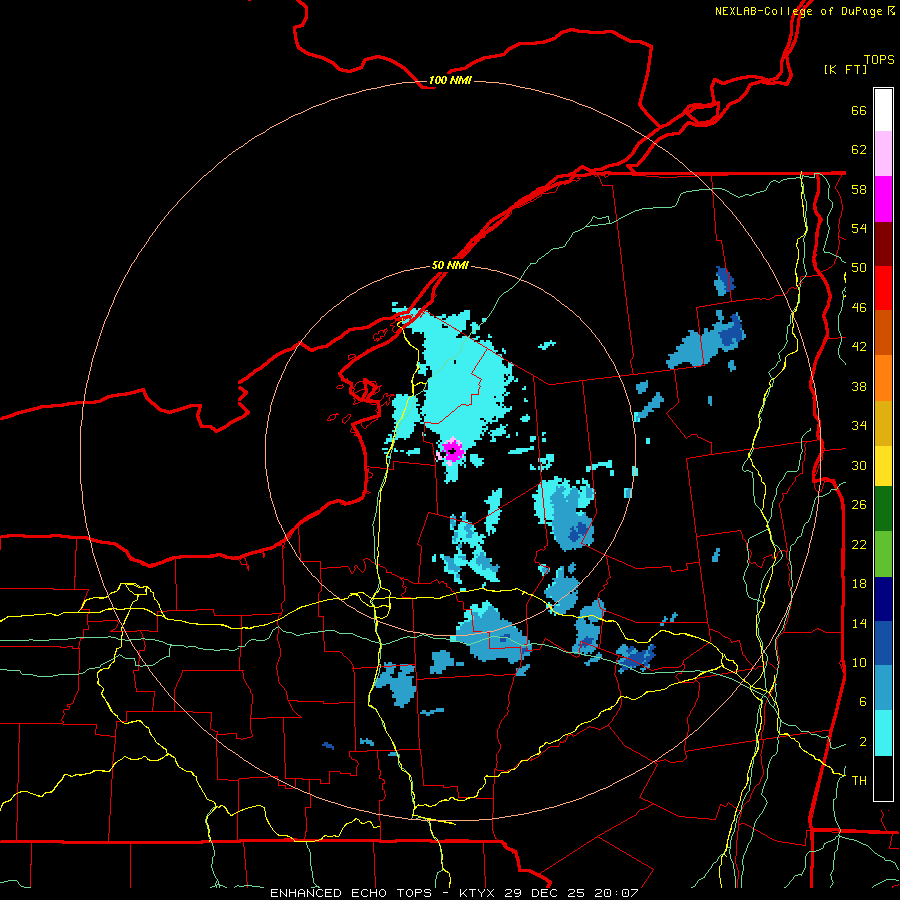The image size is (900, 900).
Task: Click the navy legend swatch
Action: tap(883, 599)
